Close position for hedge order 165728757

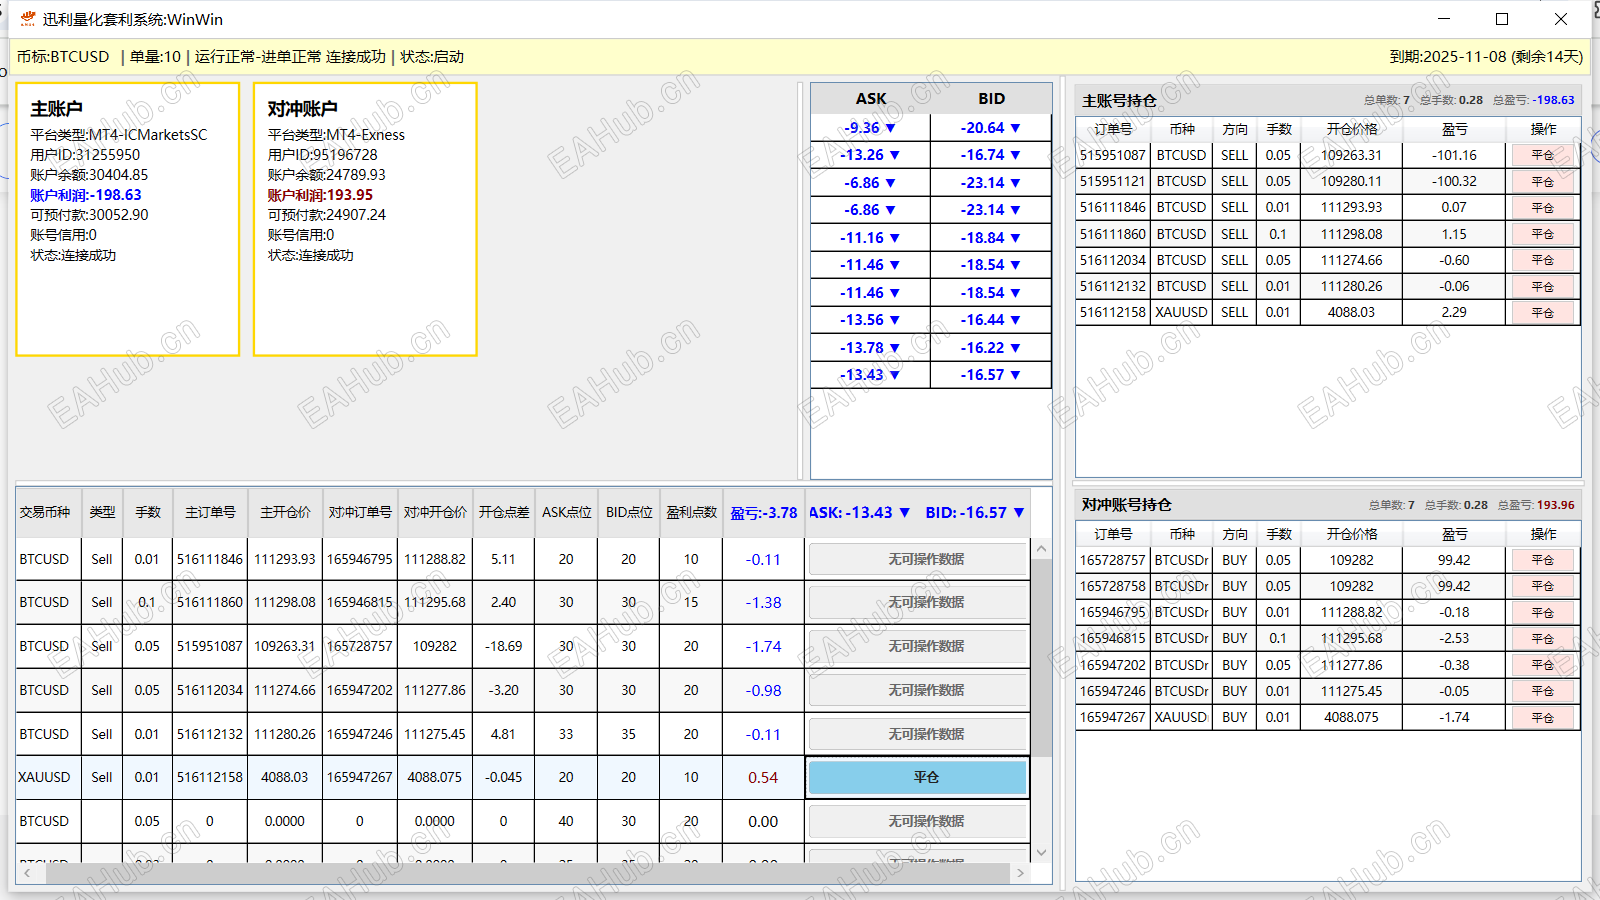(x=1543, y=560)
